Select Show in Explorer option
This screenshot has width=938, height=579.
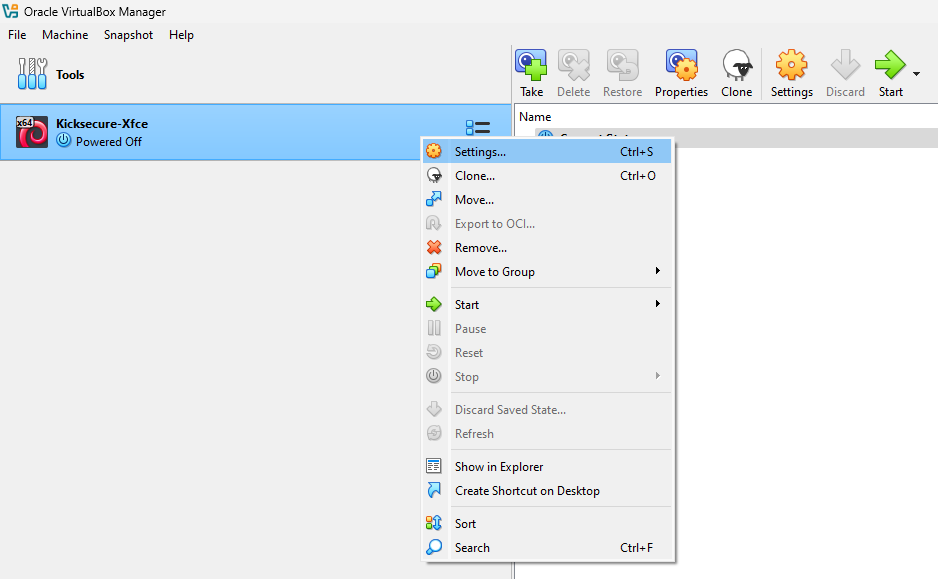499,467
